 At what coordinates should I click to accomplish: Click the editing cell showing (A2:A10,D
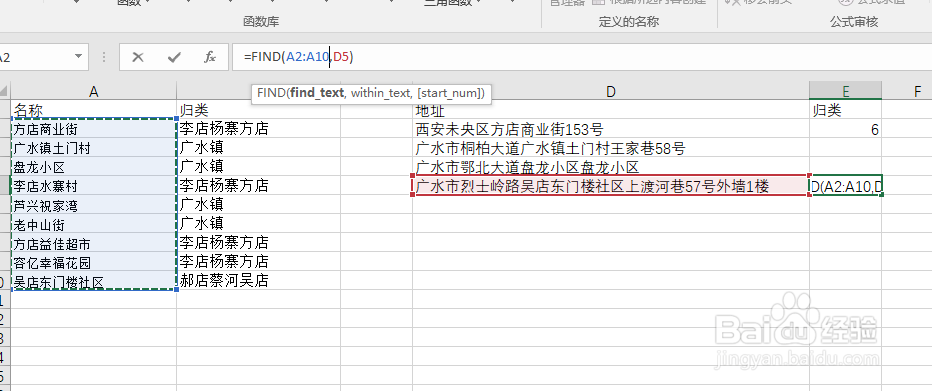click(x=846, y=186)
